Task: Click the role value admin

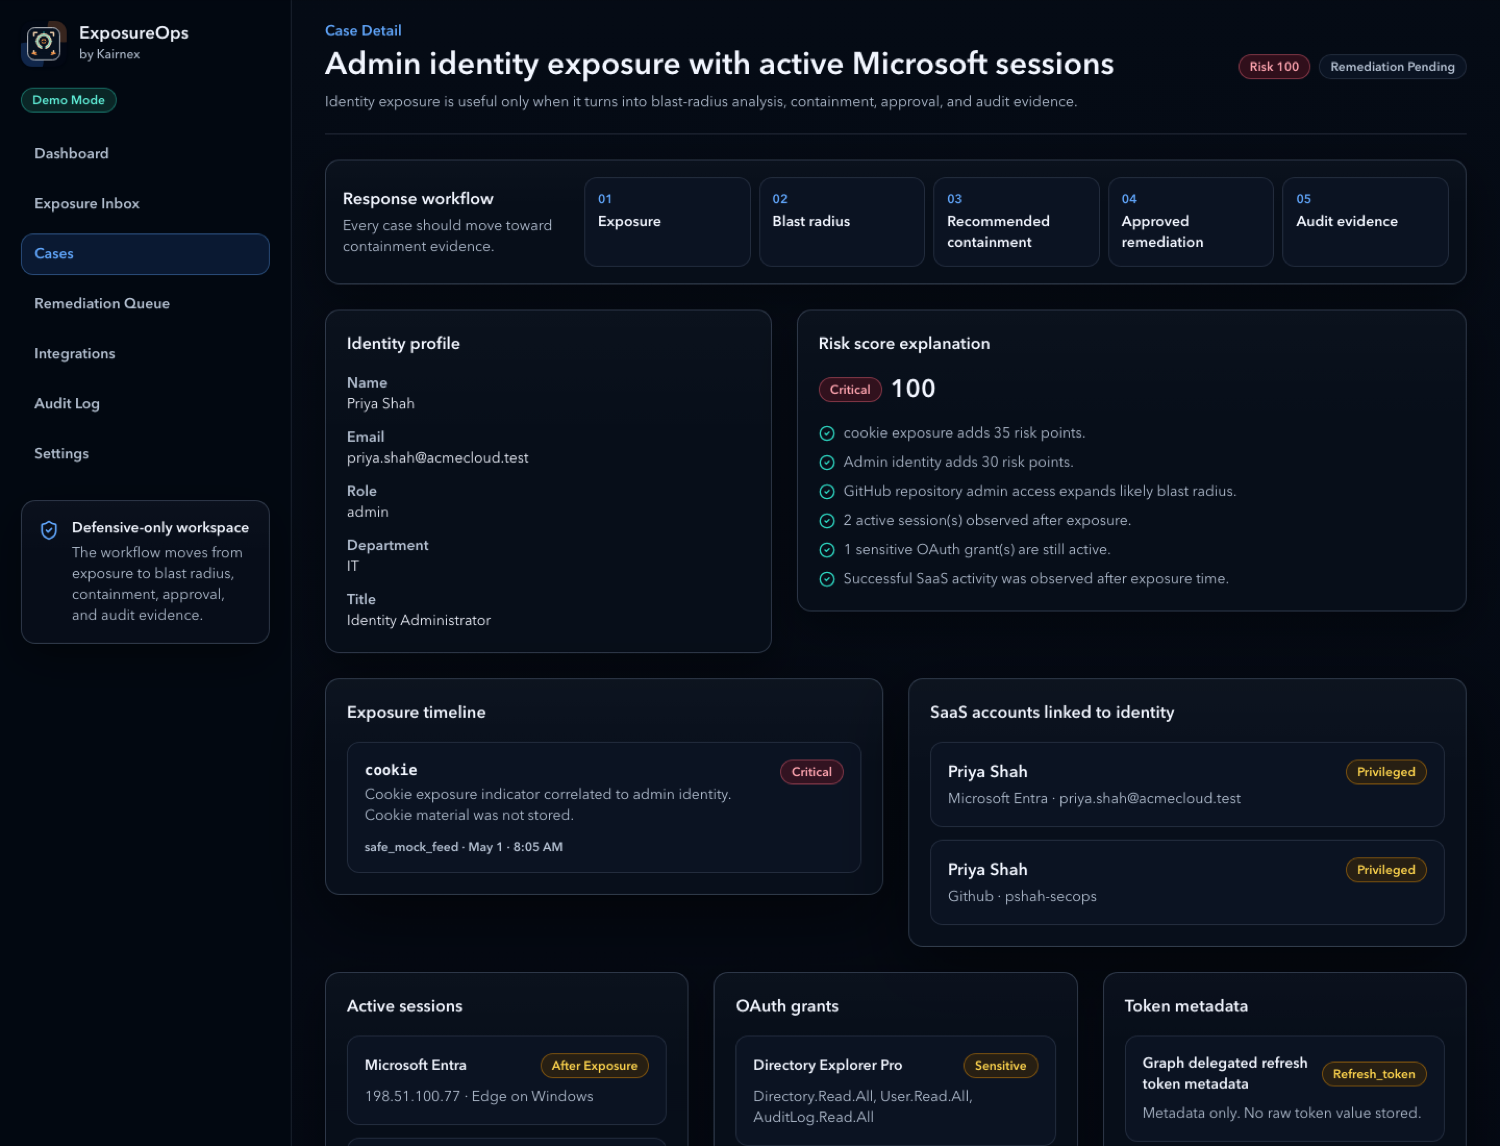Action: click(x=368, y=512)
